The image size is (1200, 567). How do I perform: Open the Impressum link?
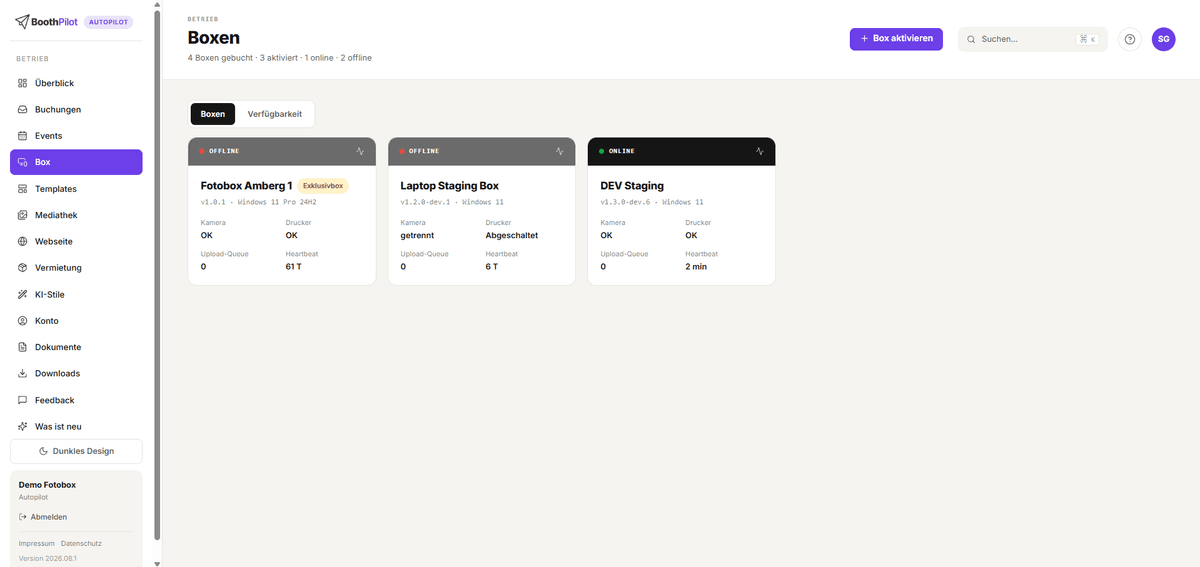click(36, 543)
